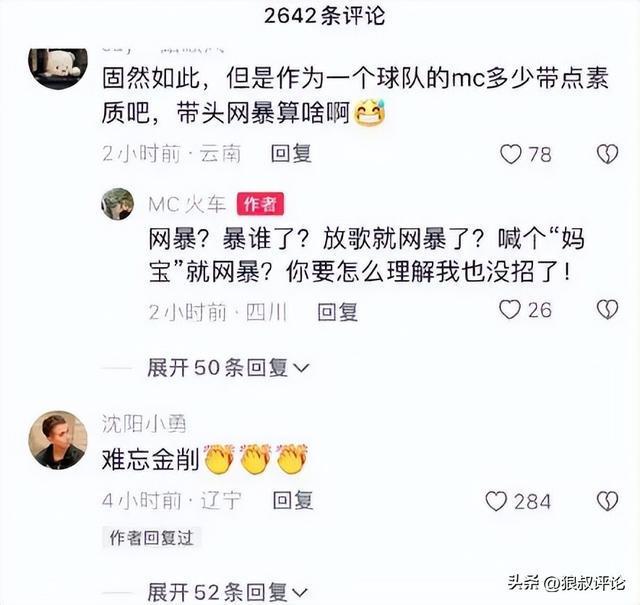Image resolution: width=640 pixels, height=605 pixels.
Task: Like MC火车's reply with 26 likes
Action: pos(510,310)
